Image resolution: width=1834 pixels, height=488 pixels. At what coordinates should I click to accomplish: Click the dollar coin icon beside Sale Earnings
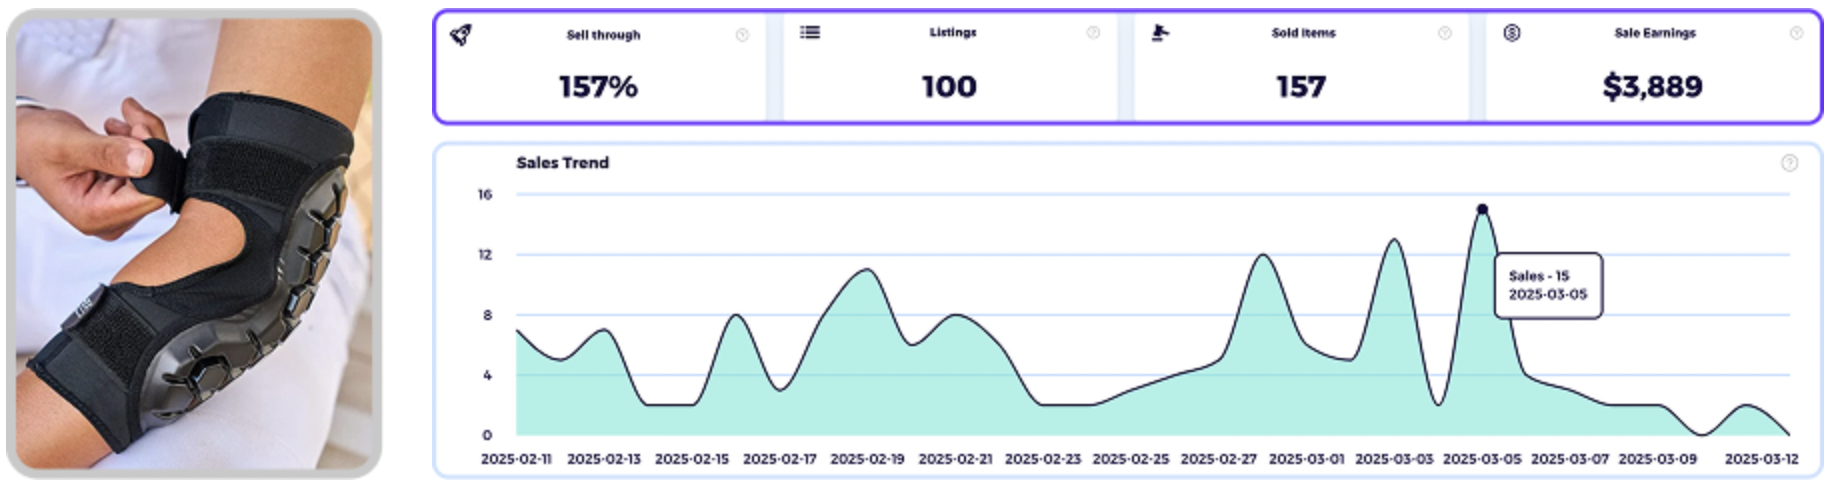pyautogui.click(x=1511, y=33)
